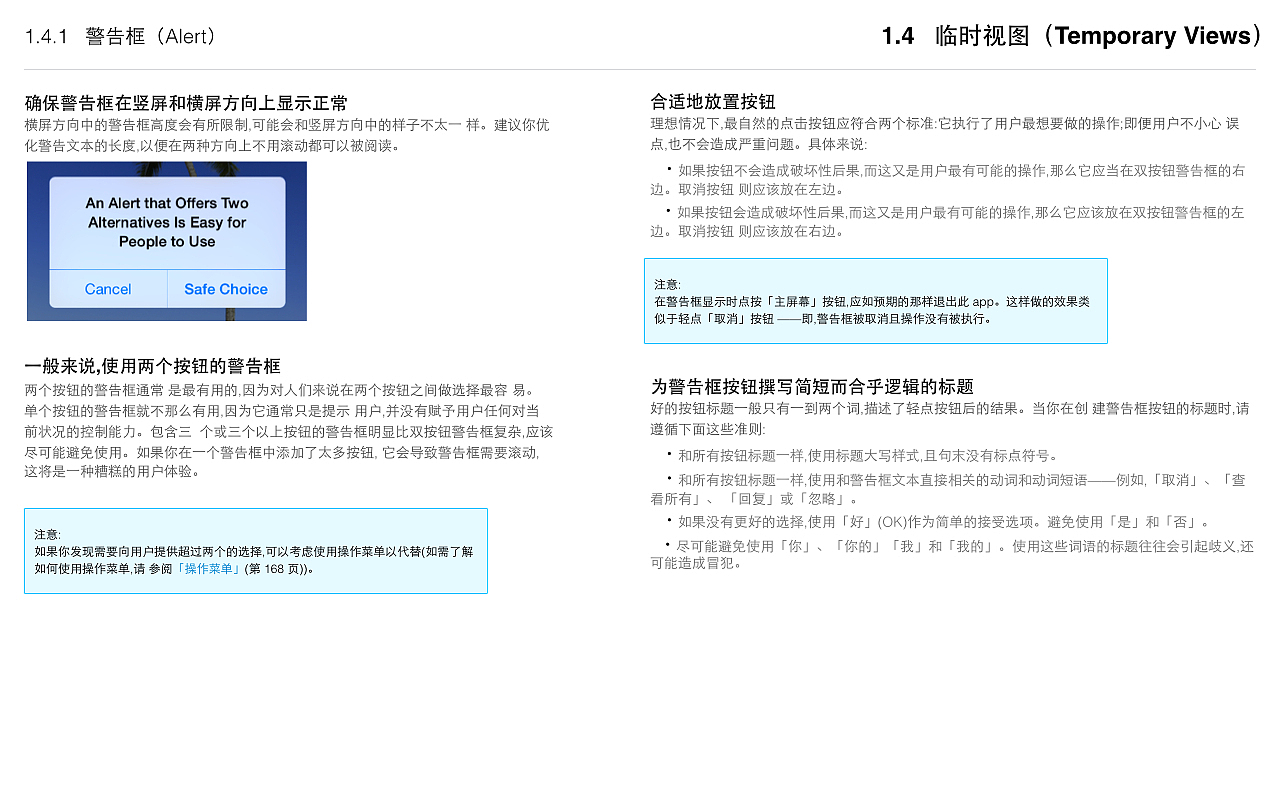This screenshot has width=1280, height=800.
Task: Click the 注意 label in the left note box
Action: click(48, 535)
